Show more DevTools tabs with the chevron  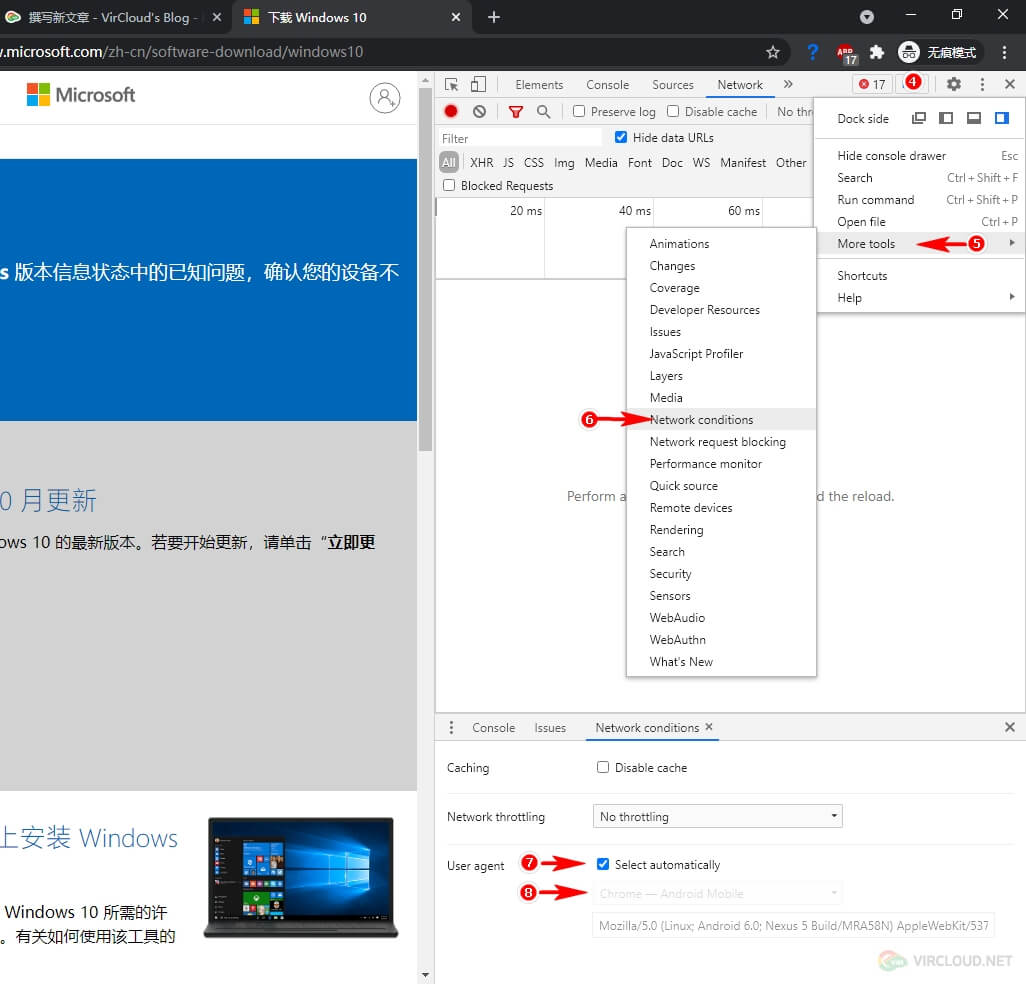788,84
